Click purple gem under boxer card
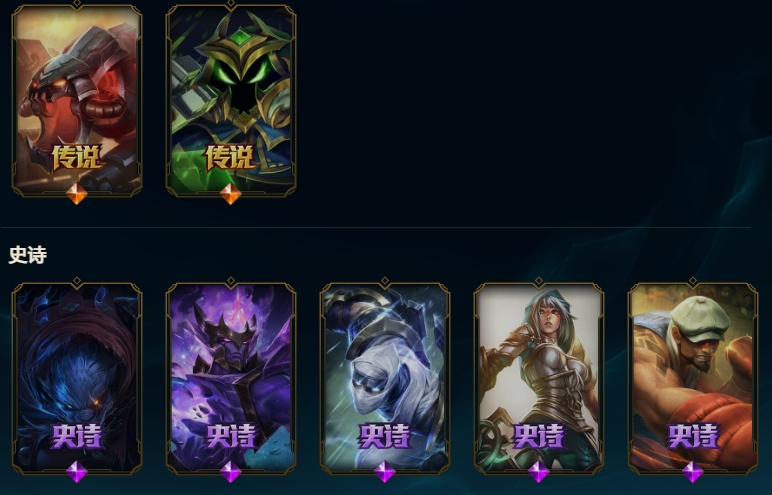The image size is (772, 495). (x=693, y=472)
